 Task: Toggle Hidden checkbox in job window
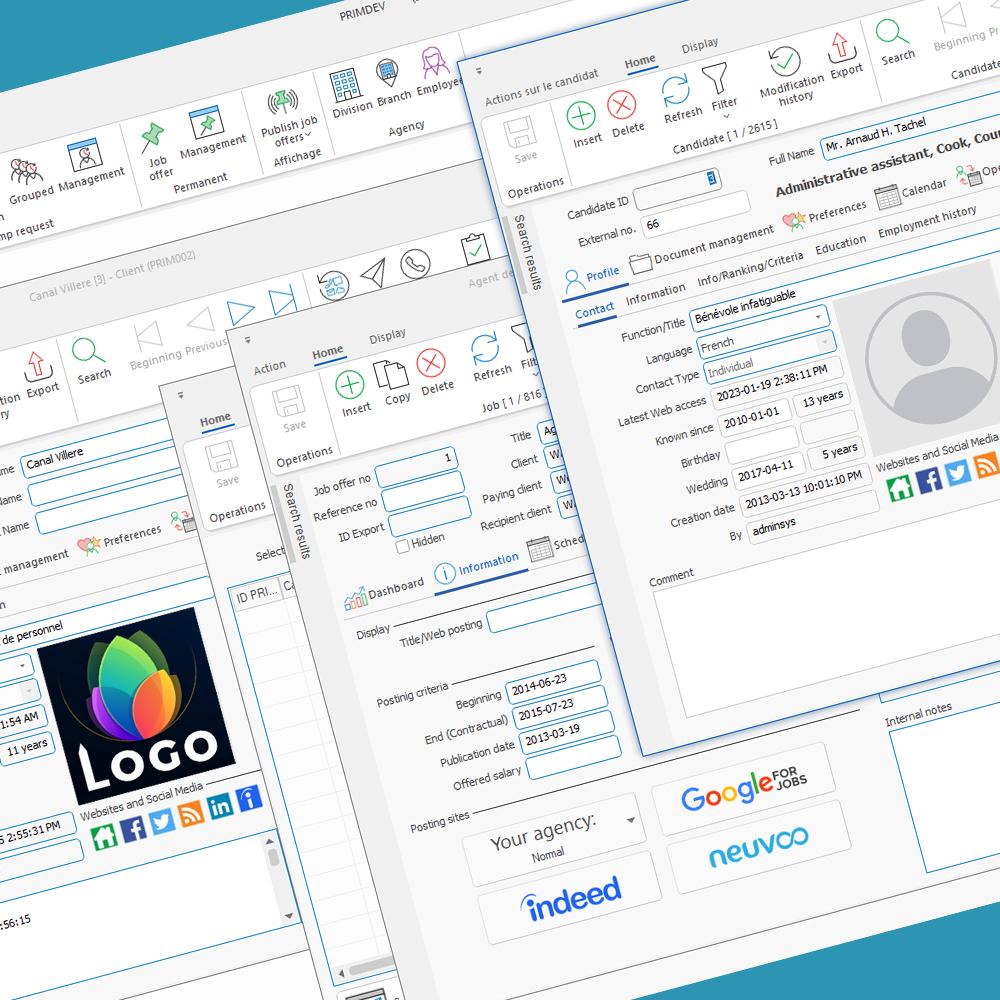[402, 547]
